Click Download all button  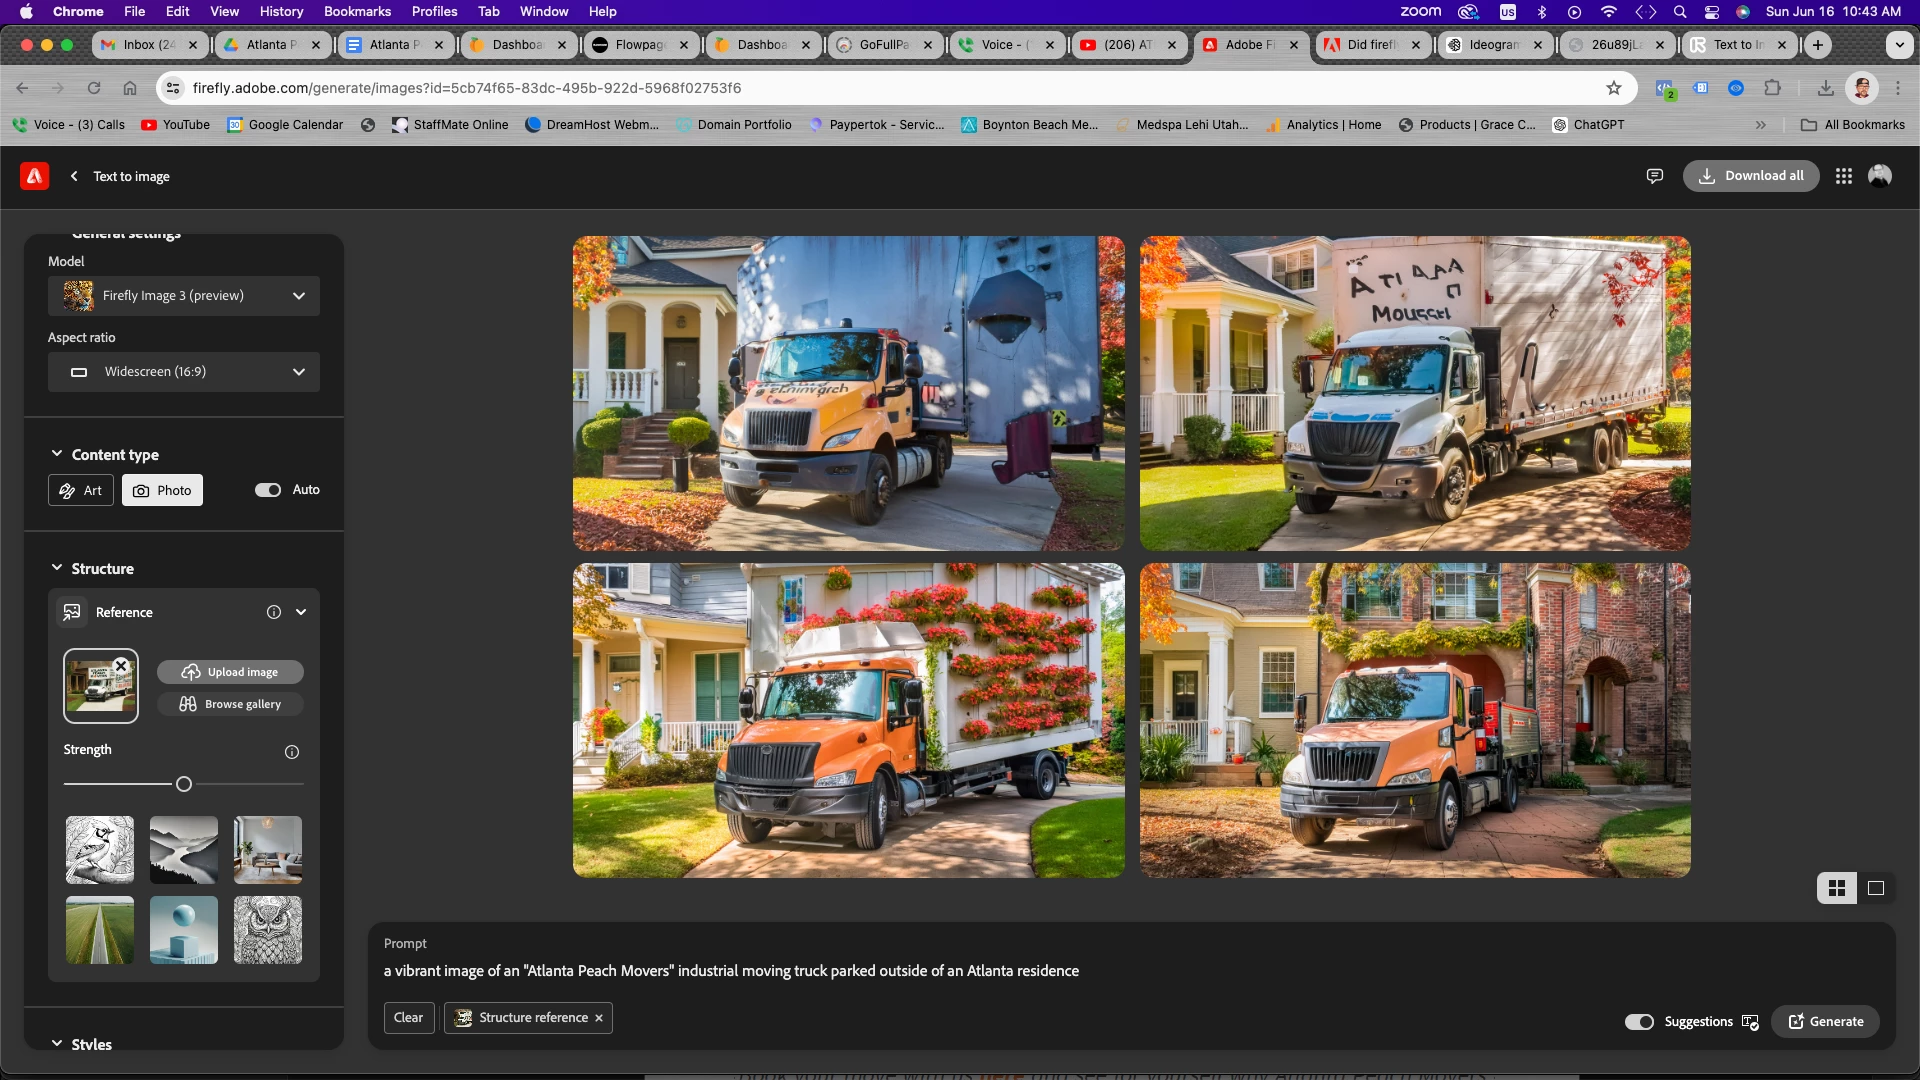[x=1751, y=176]
